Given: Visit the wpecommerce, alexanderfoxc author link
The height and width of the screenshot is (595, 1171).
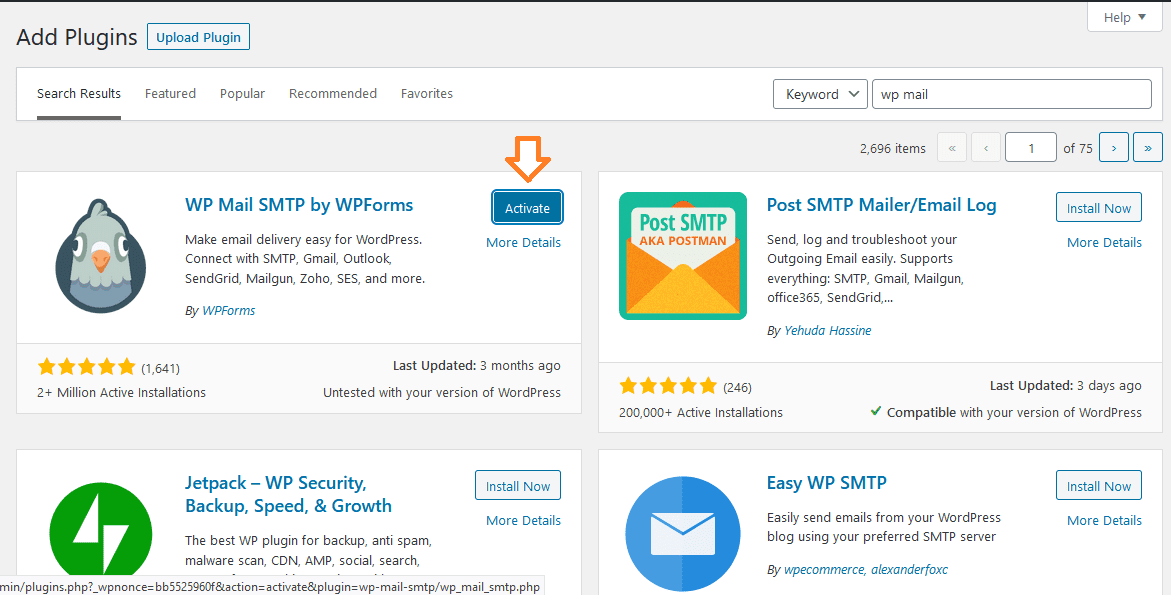Looking at the screenshot, I should click(x=866, y=570).
